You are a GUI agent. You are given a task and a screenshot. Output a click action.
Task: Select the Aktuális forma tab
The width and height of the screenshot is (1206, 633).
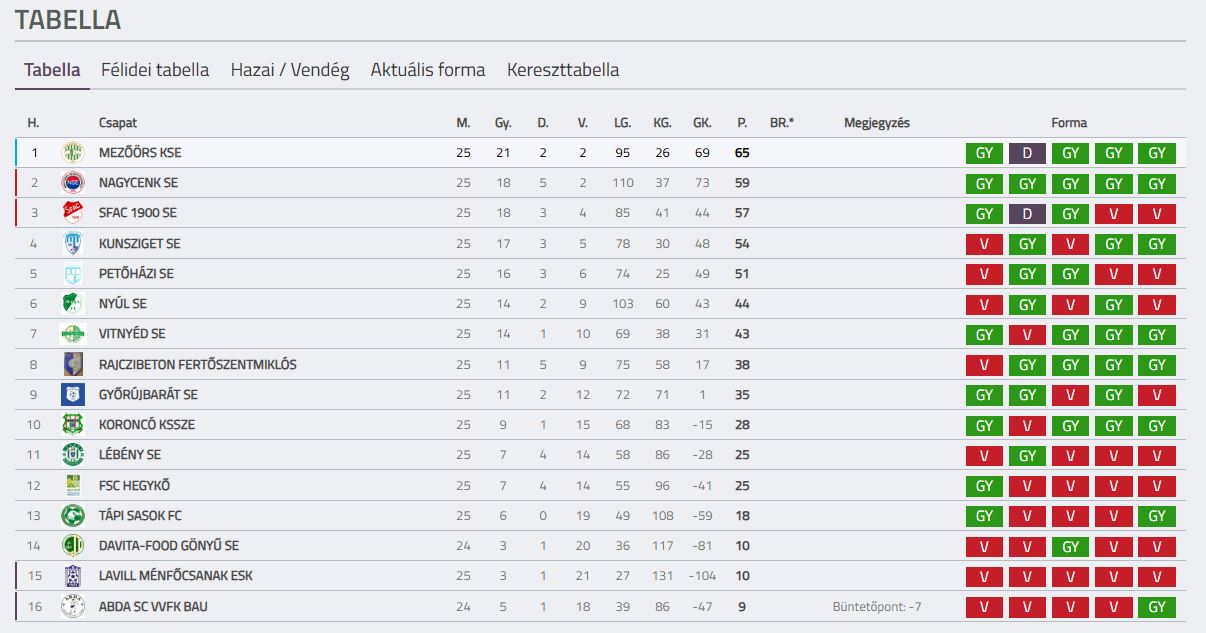[428, 70]
